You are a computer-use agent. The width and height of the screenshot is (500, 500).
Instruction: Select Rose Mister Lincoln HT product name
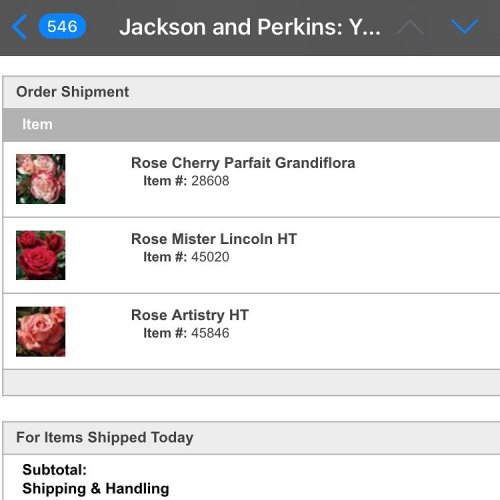point(214,239)
